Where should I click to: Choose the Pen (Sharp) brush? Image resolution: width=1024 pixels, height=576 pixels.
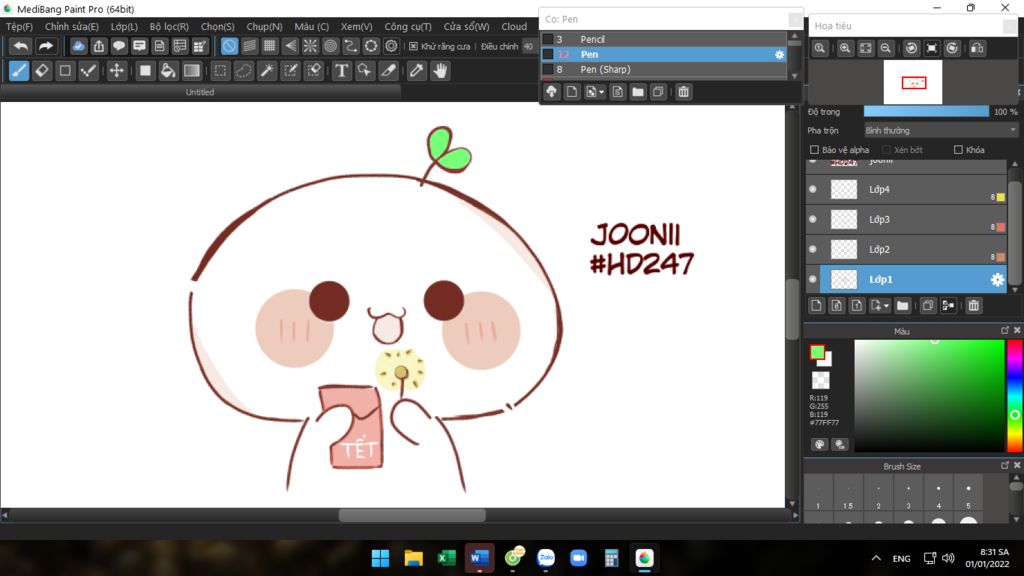click(664, 69)
